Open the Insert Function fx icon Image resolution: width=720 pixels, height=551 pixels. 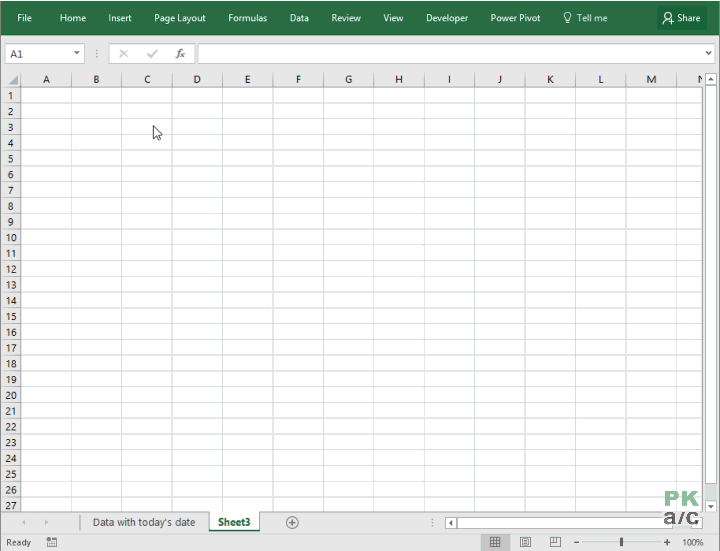point(180,54)
